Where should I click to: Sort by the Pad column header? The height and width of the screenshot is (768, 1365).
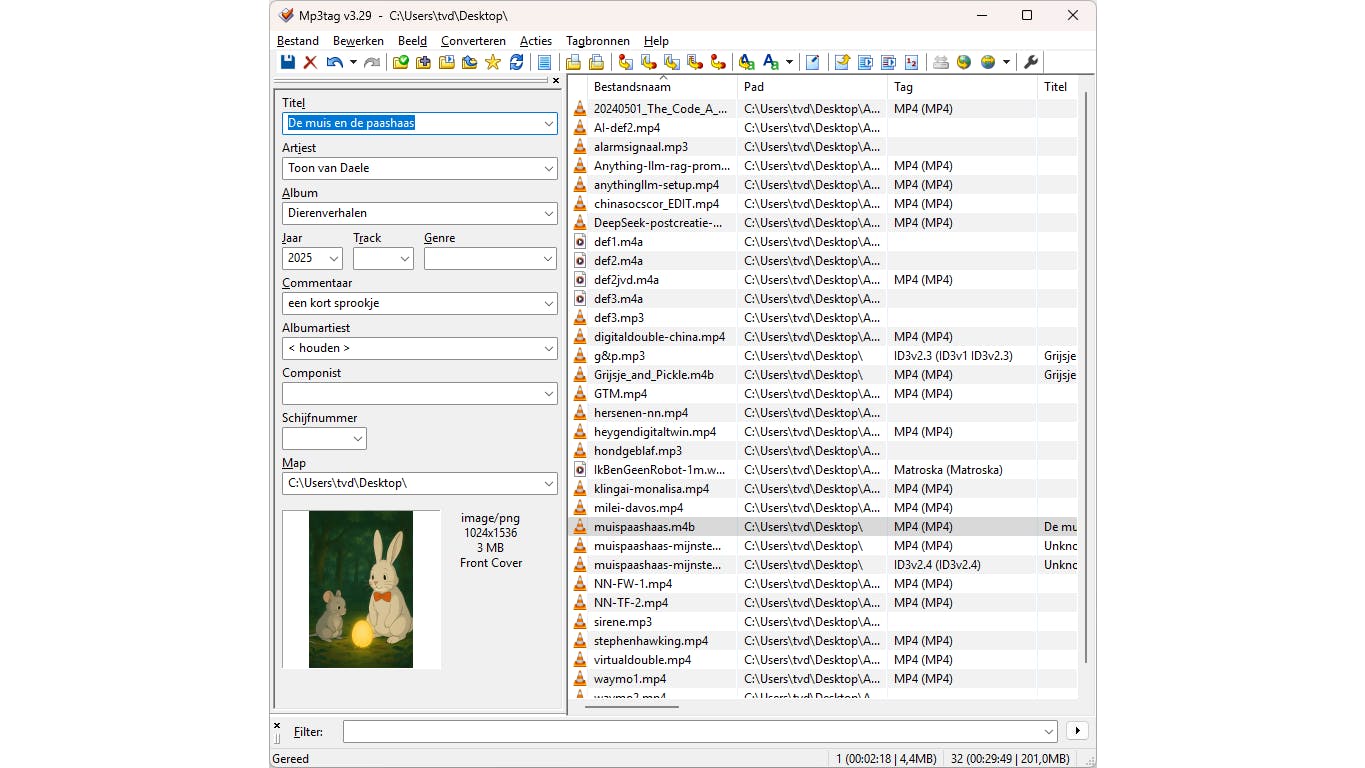[813, 87]
